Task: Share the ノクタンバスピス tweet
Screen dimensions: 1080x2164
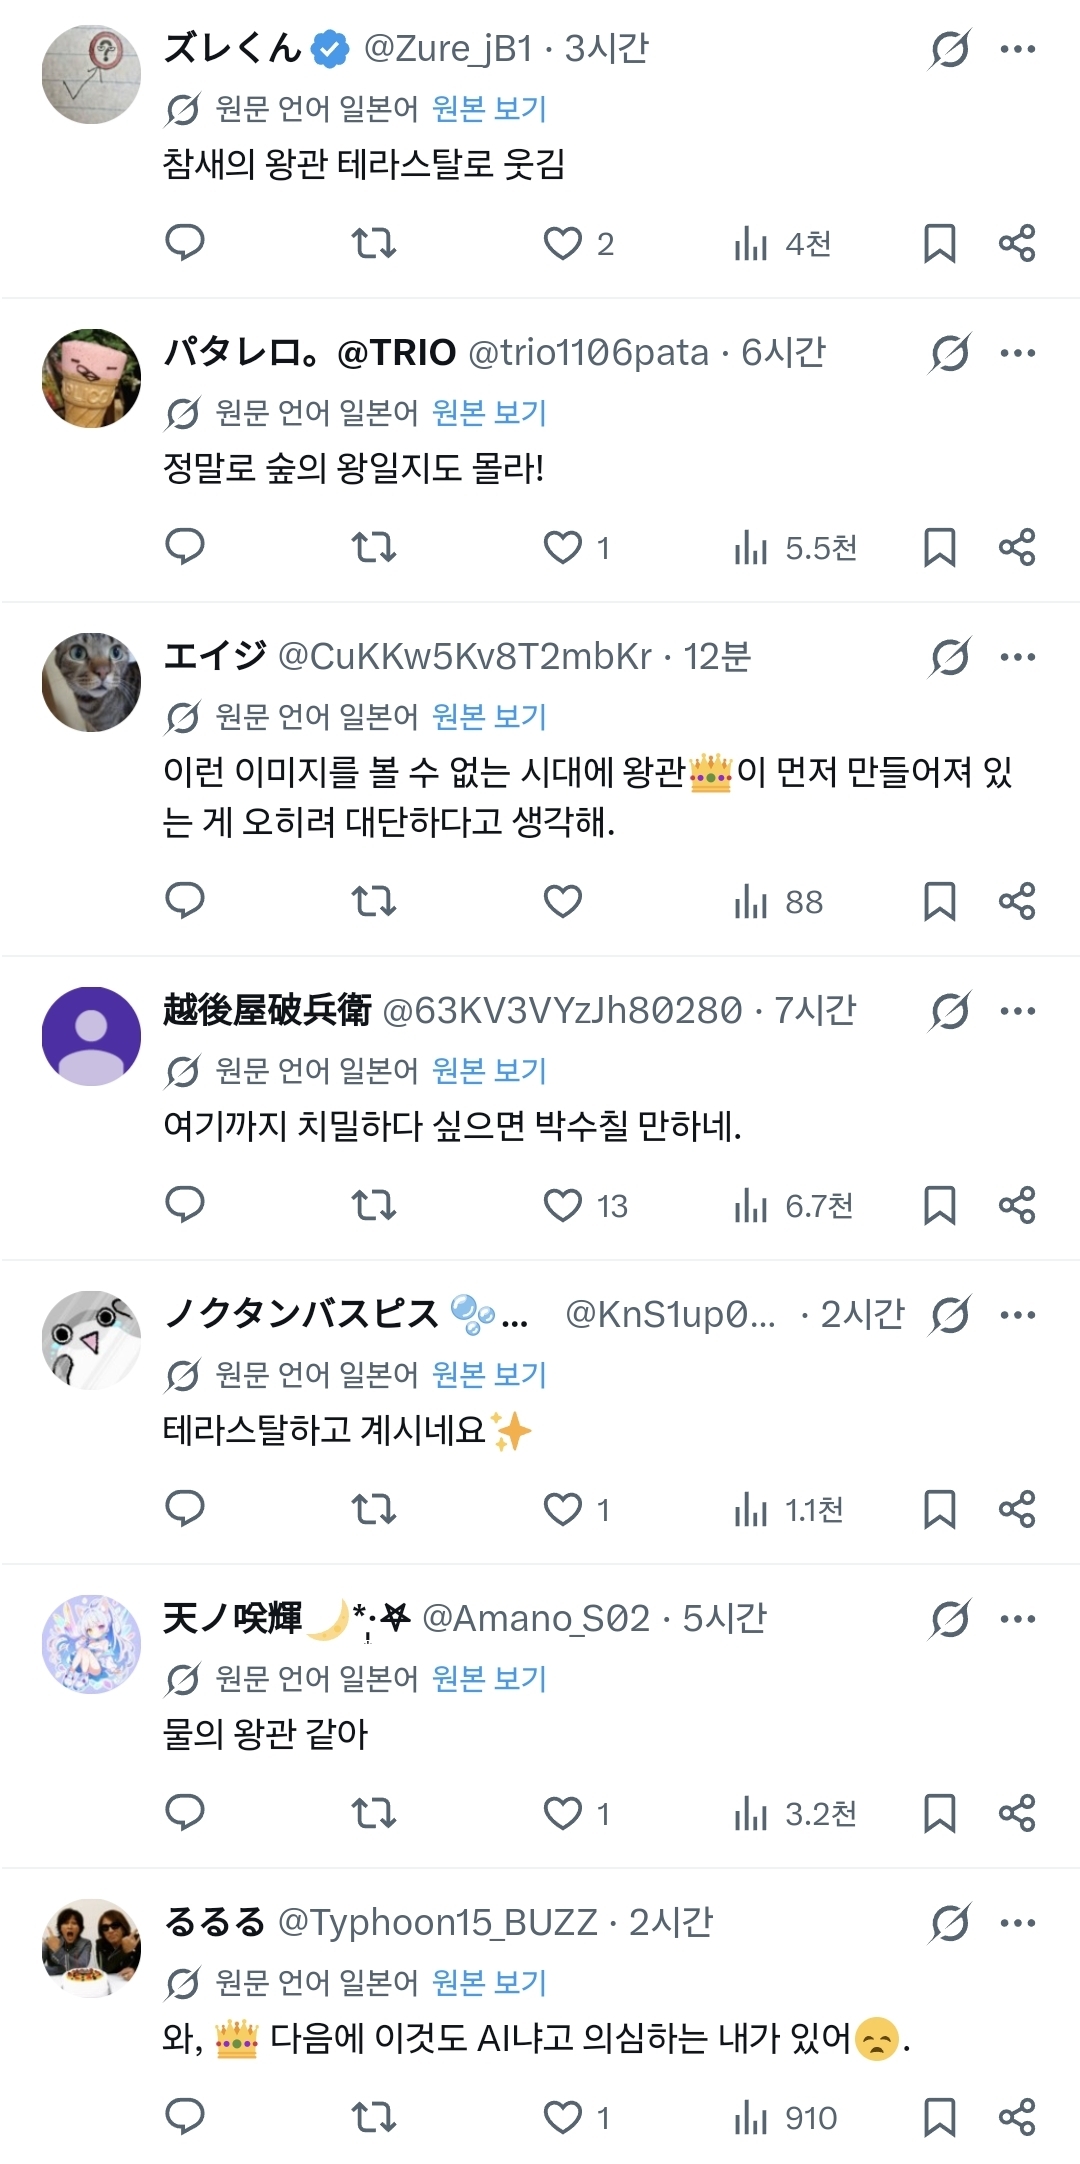Action: click(x=1017, y=1509)
